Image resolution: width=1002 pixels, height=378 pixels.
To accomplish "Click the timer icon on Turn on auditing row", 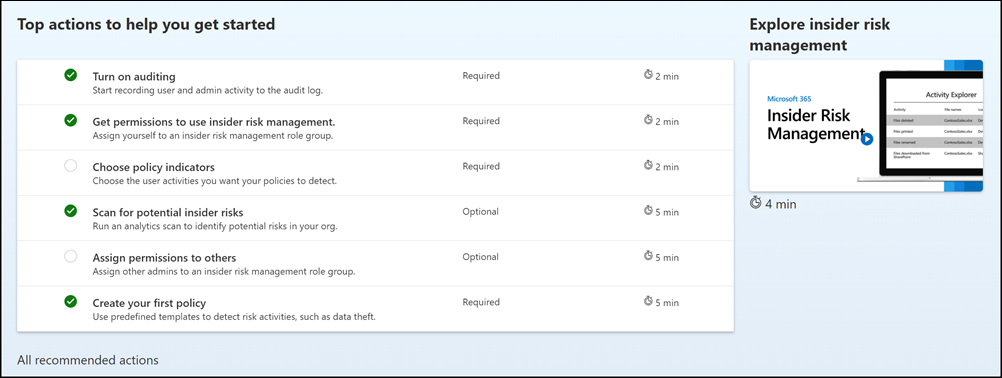I will pyautogui.click(x=648, y=75).
